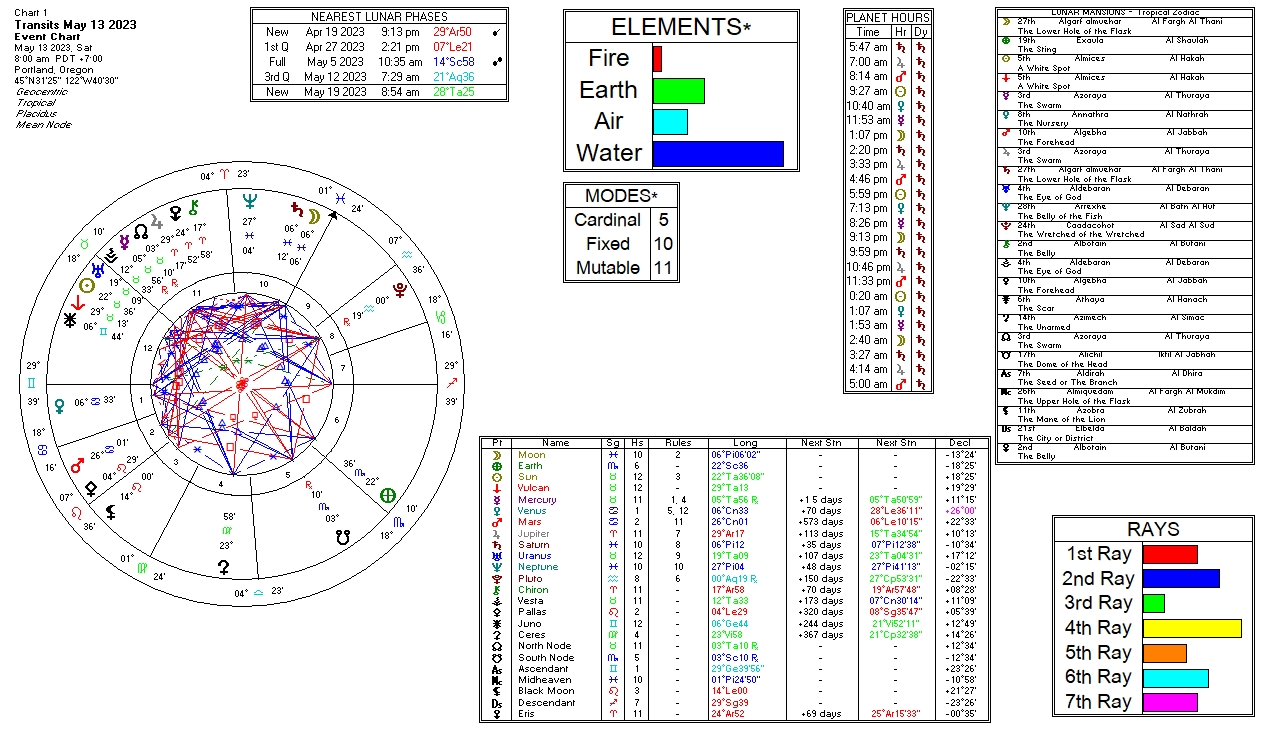
Task: Select the South Node glyph in the wheel
Action: coord(344,536)
